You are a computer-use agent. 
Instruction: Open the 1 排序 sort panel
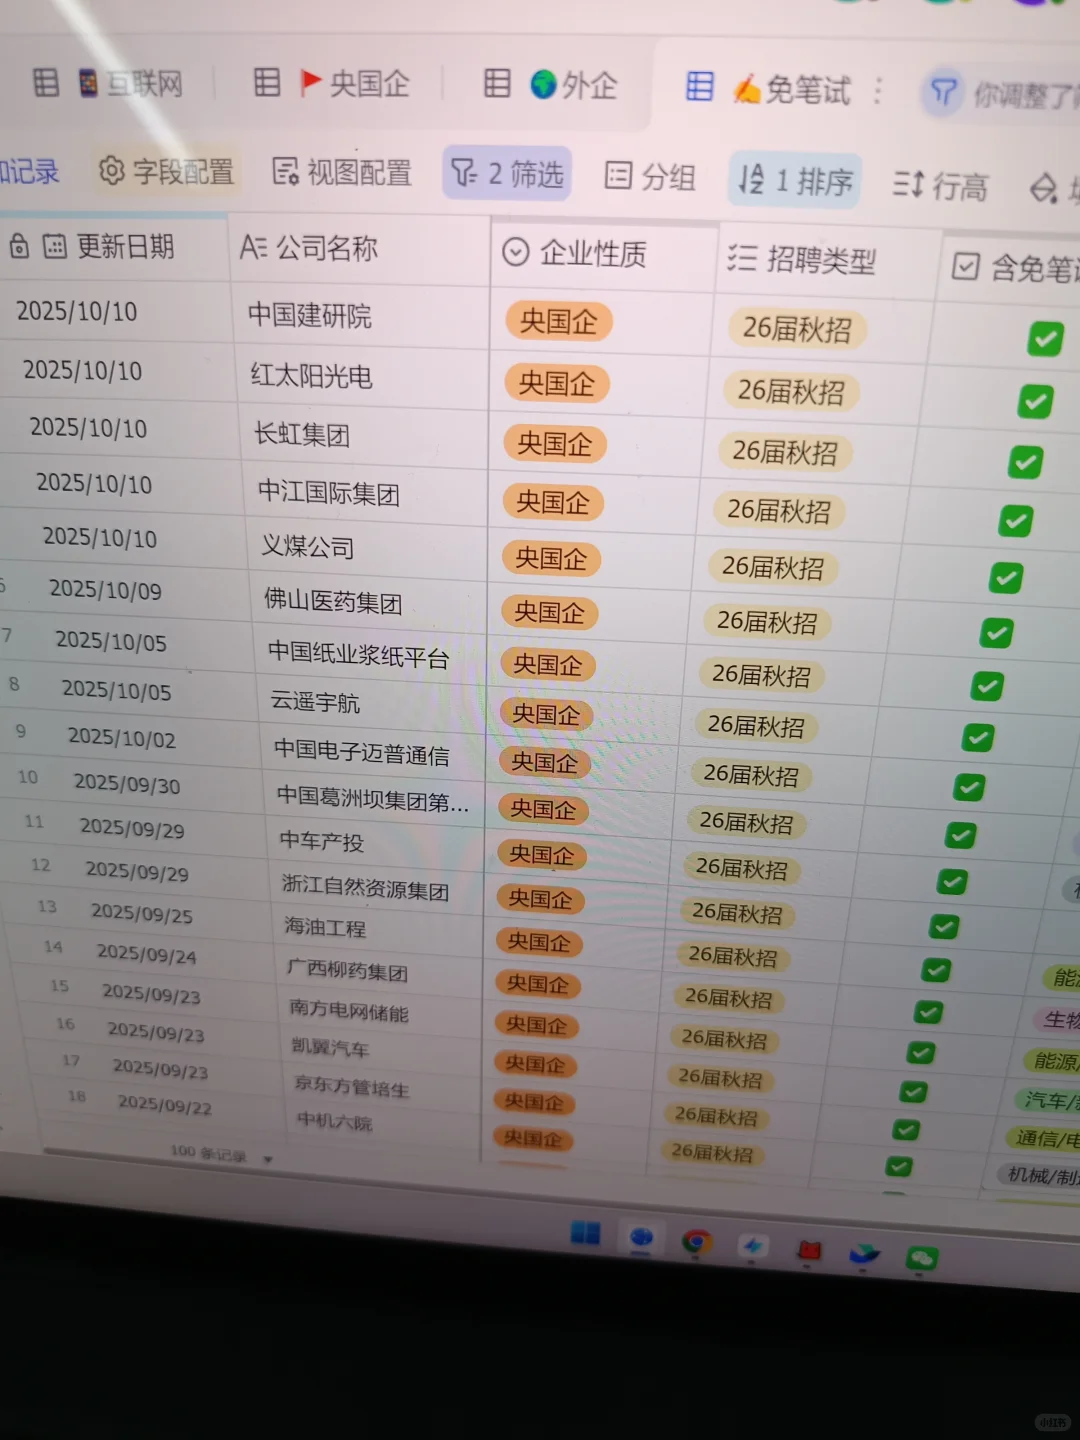795,181
